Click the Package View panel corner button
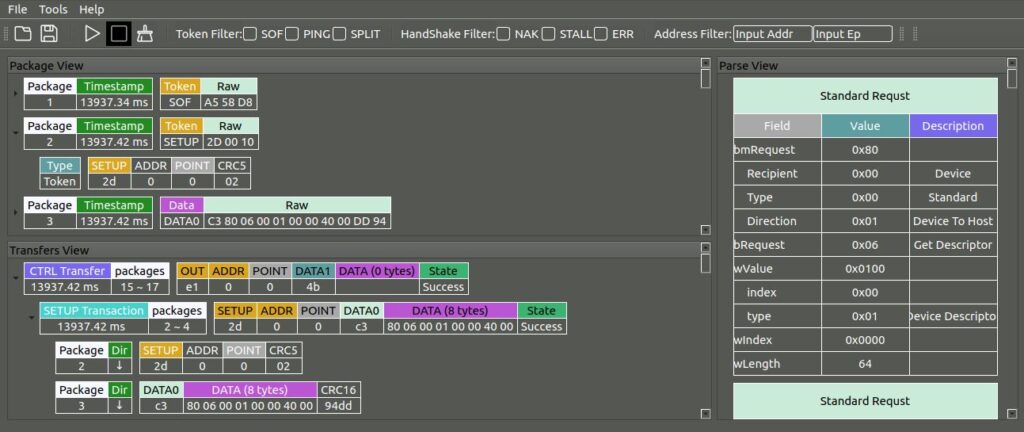 705,65
